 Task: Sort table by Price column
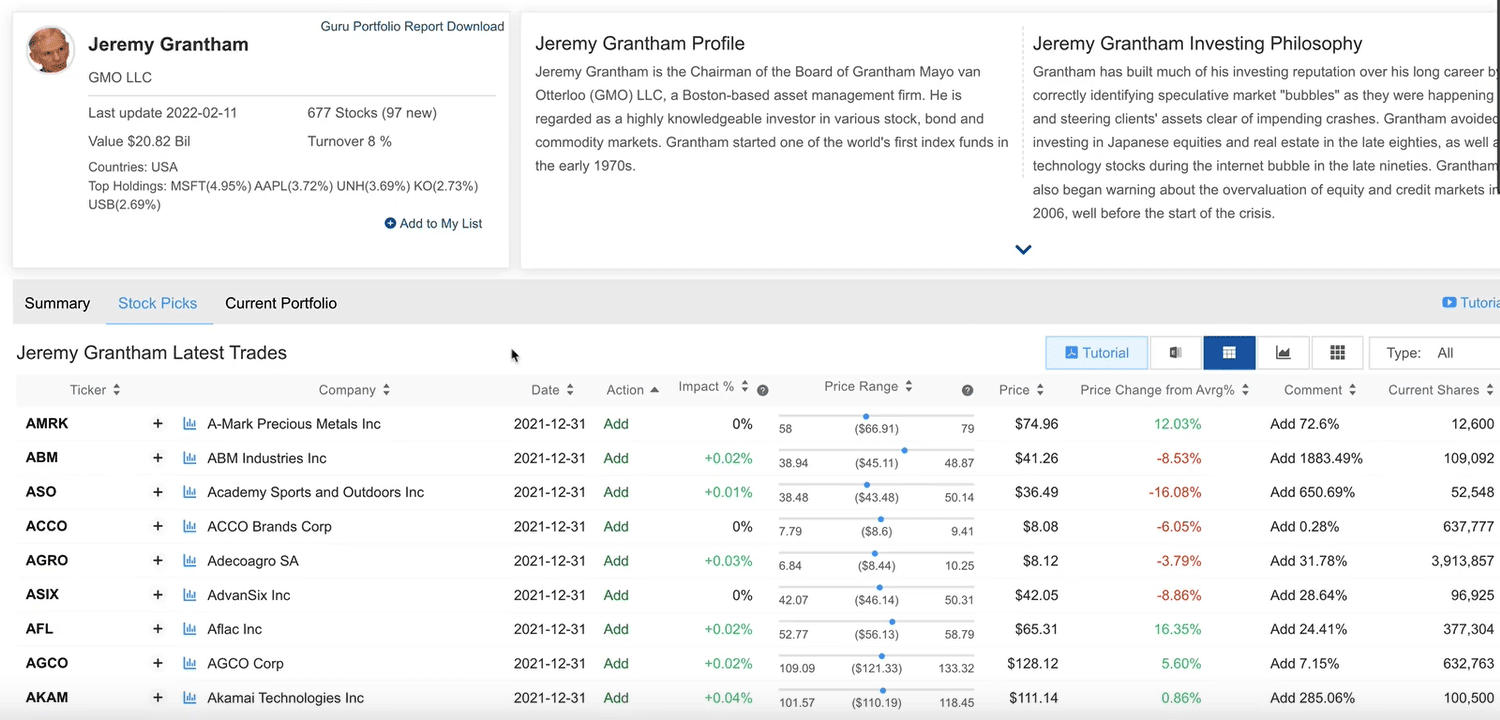point(1021,390)
